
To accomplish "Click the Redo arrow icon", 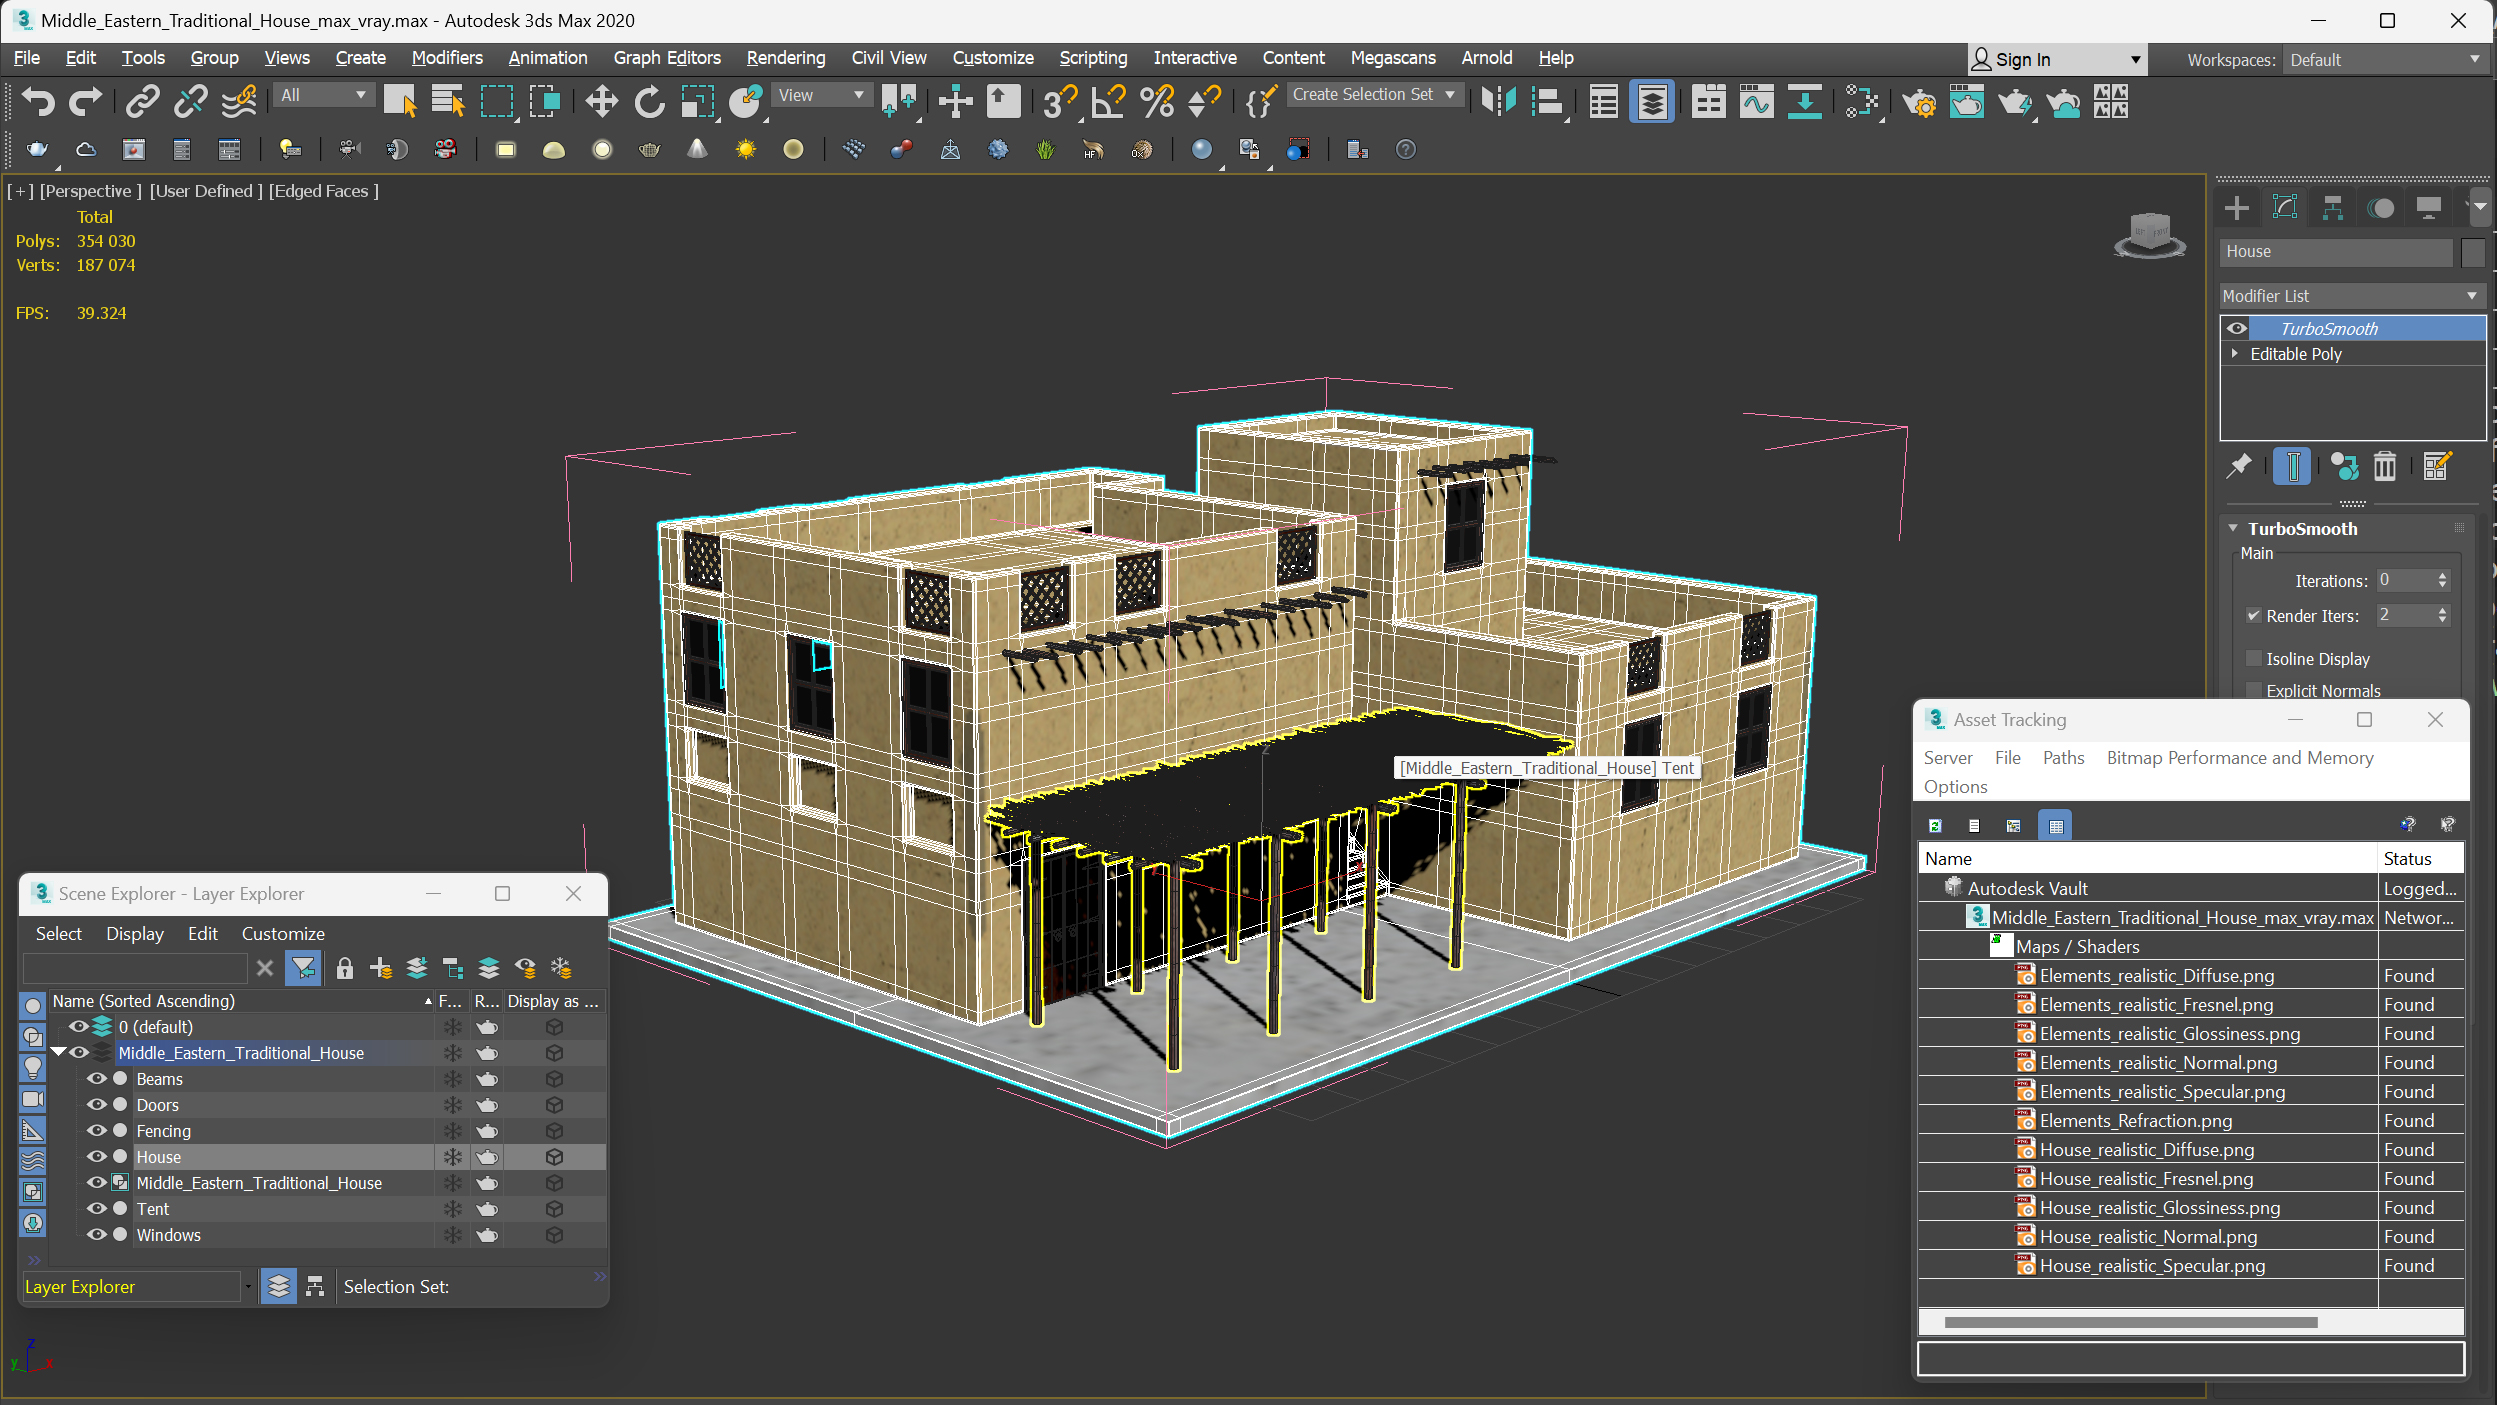I will [85, 101].
